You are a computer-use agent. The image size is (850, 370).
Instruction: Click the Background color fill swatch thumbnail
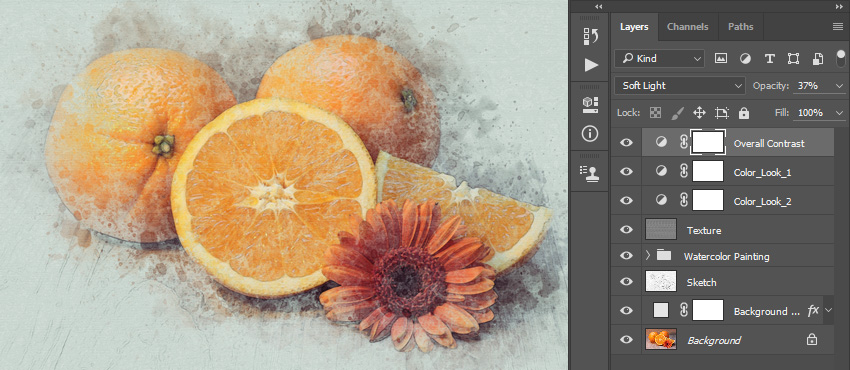click(661, 310)
